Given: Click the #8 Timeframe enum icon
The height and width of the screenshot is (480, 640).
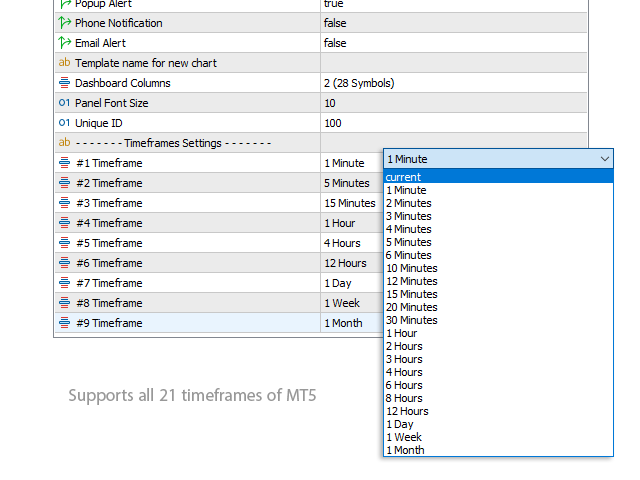Looking at the screenshot, I should [64, 302].
